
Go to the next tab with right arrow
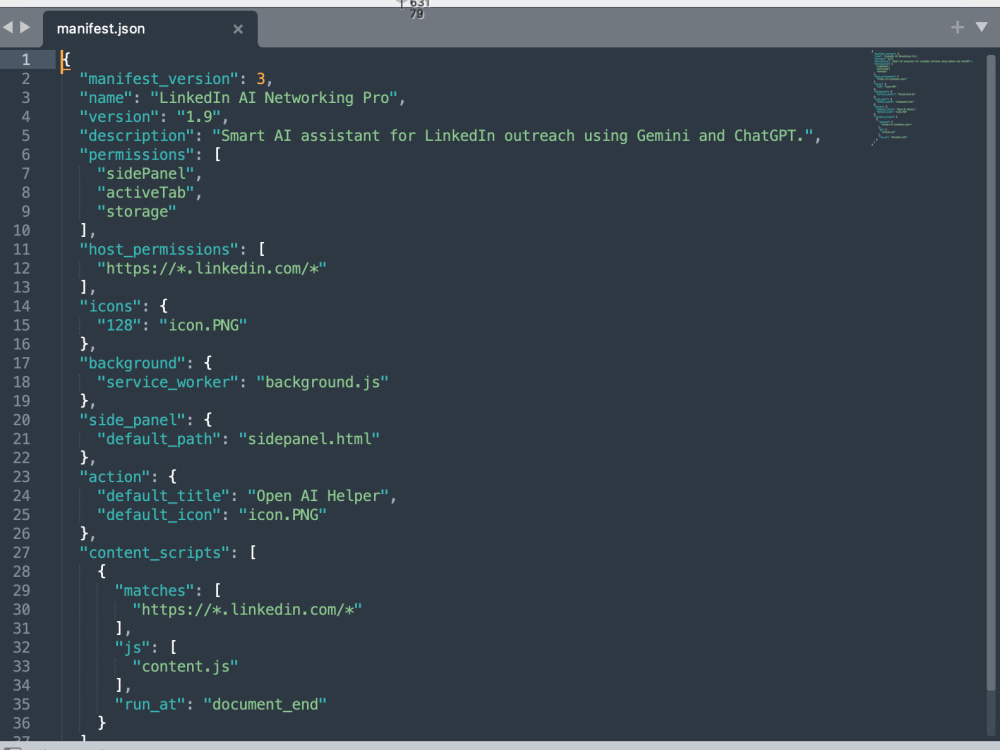point(26,27)
